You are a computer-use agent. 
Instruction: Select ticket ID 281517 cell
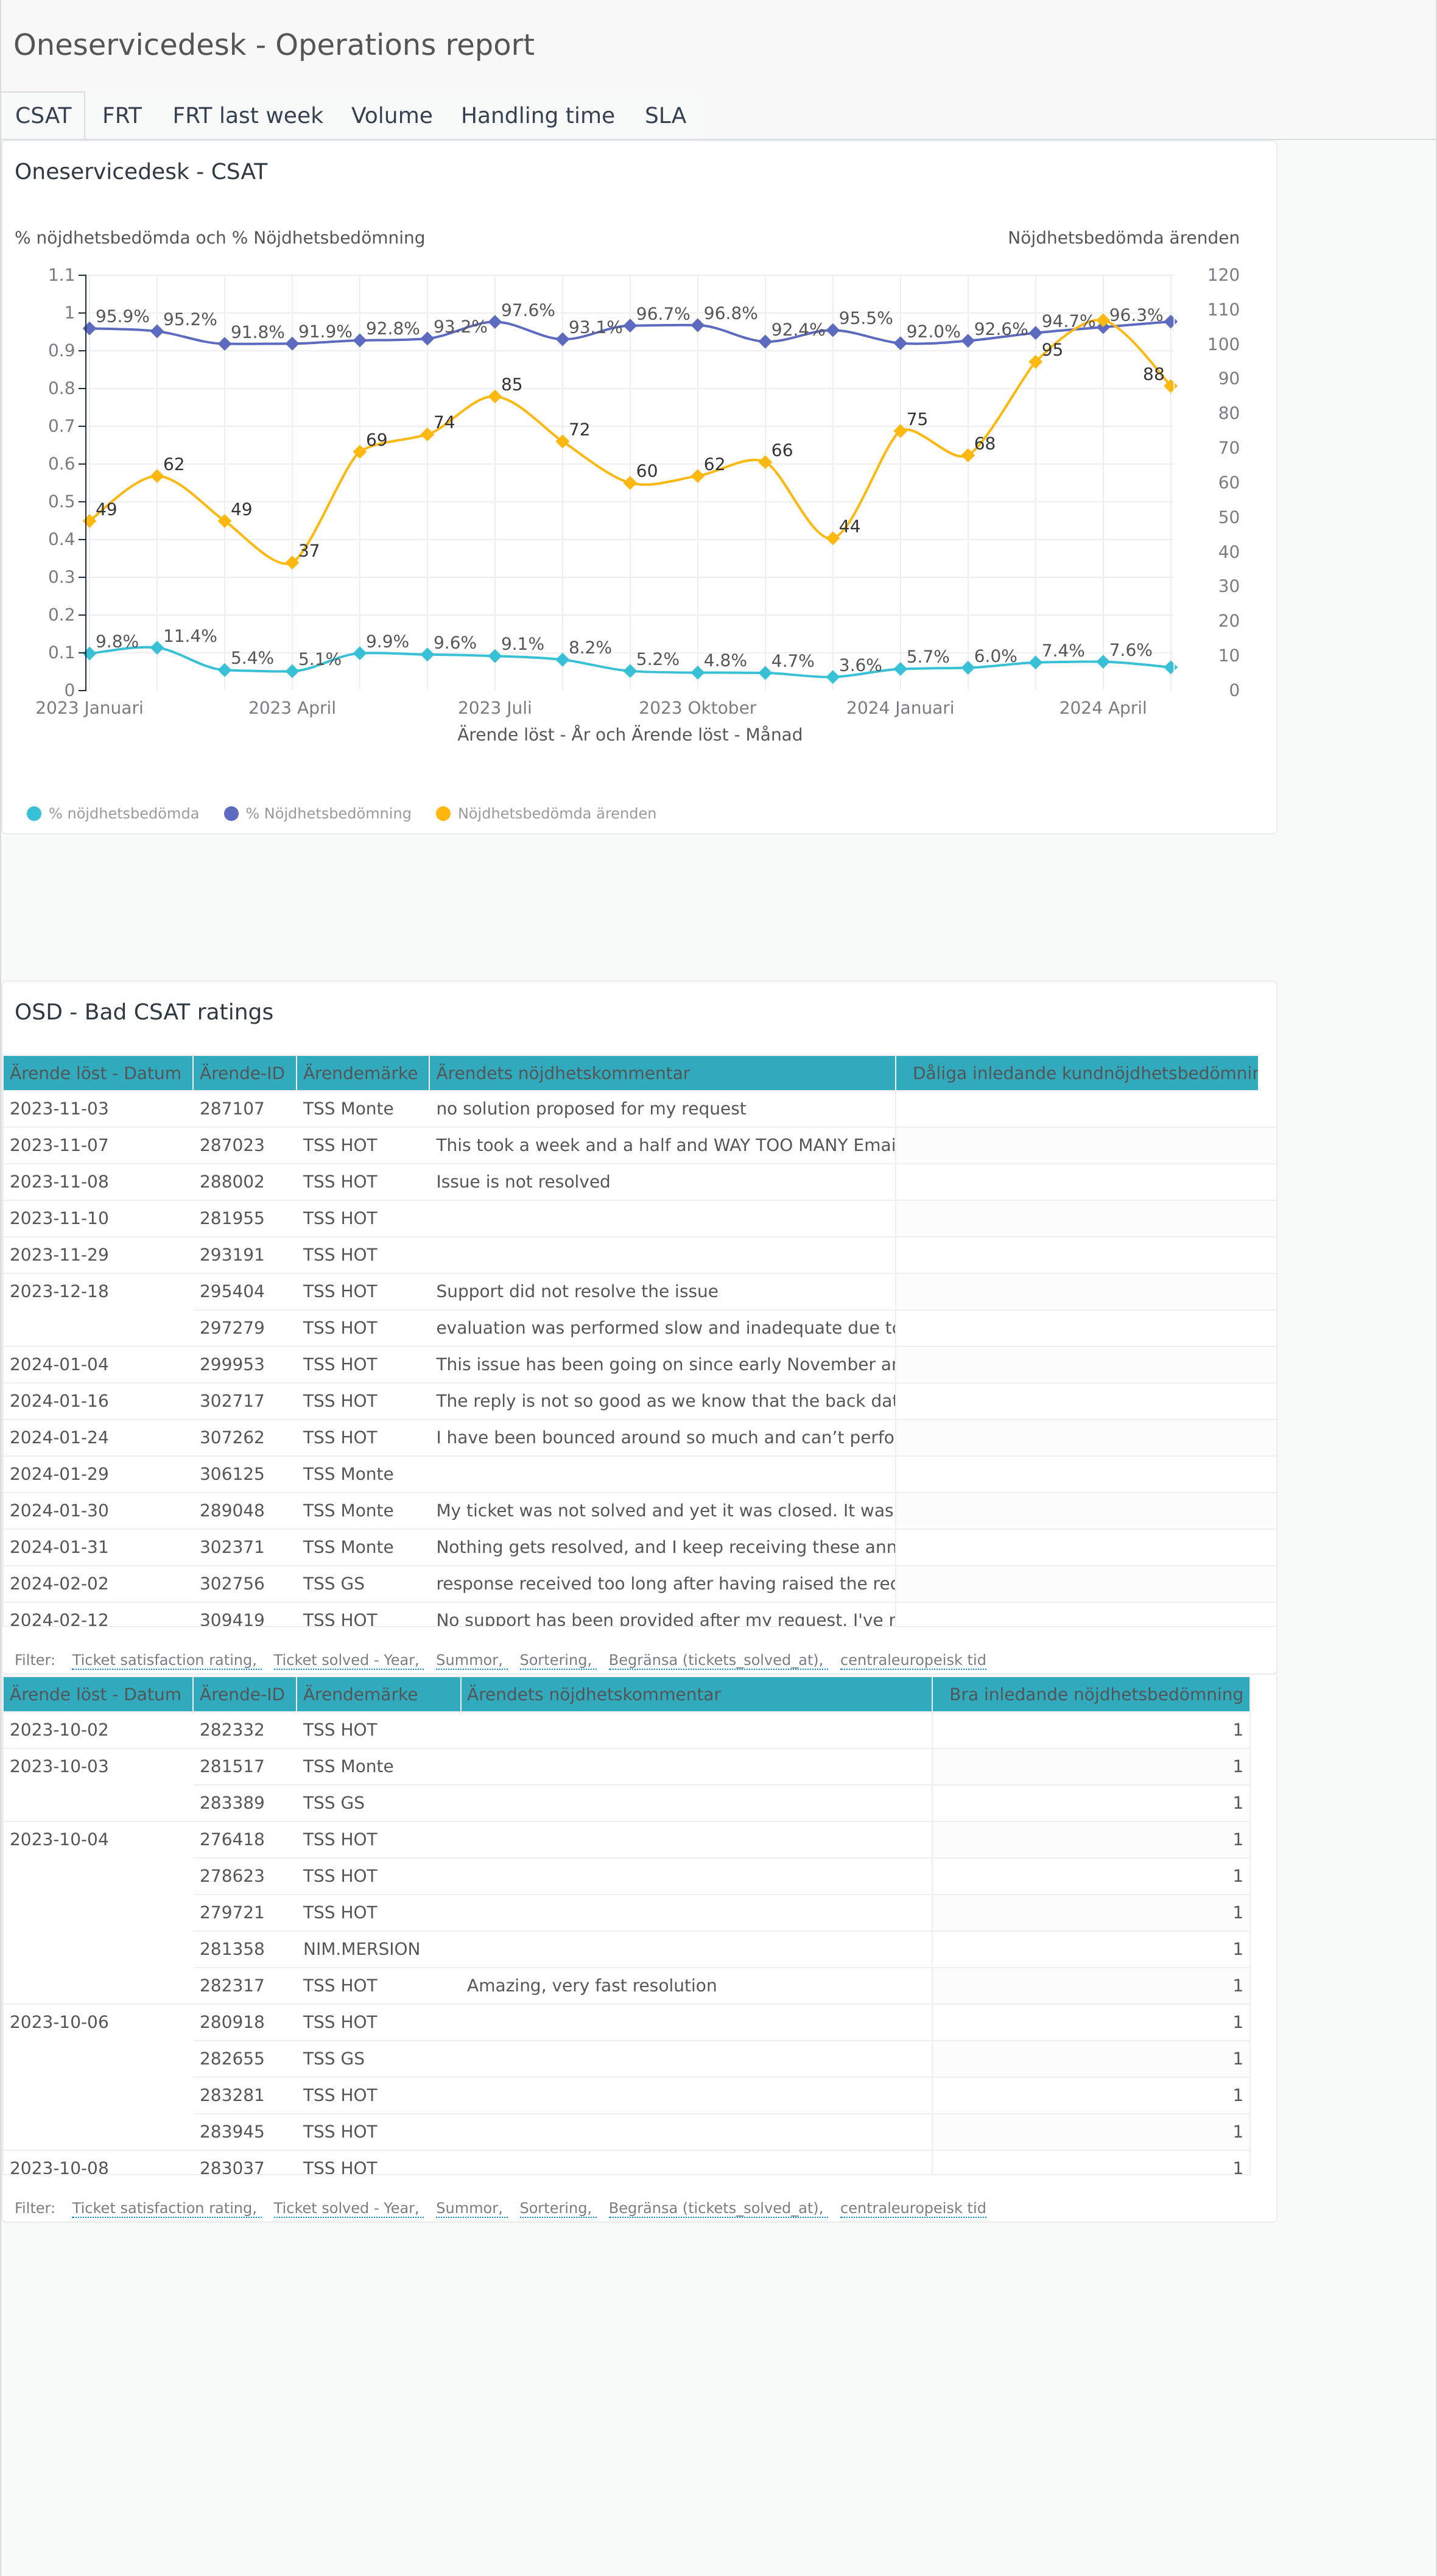(244, 1766)
